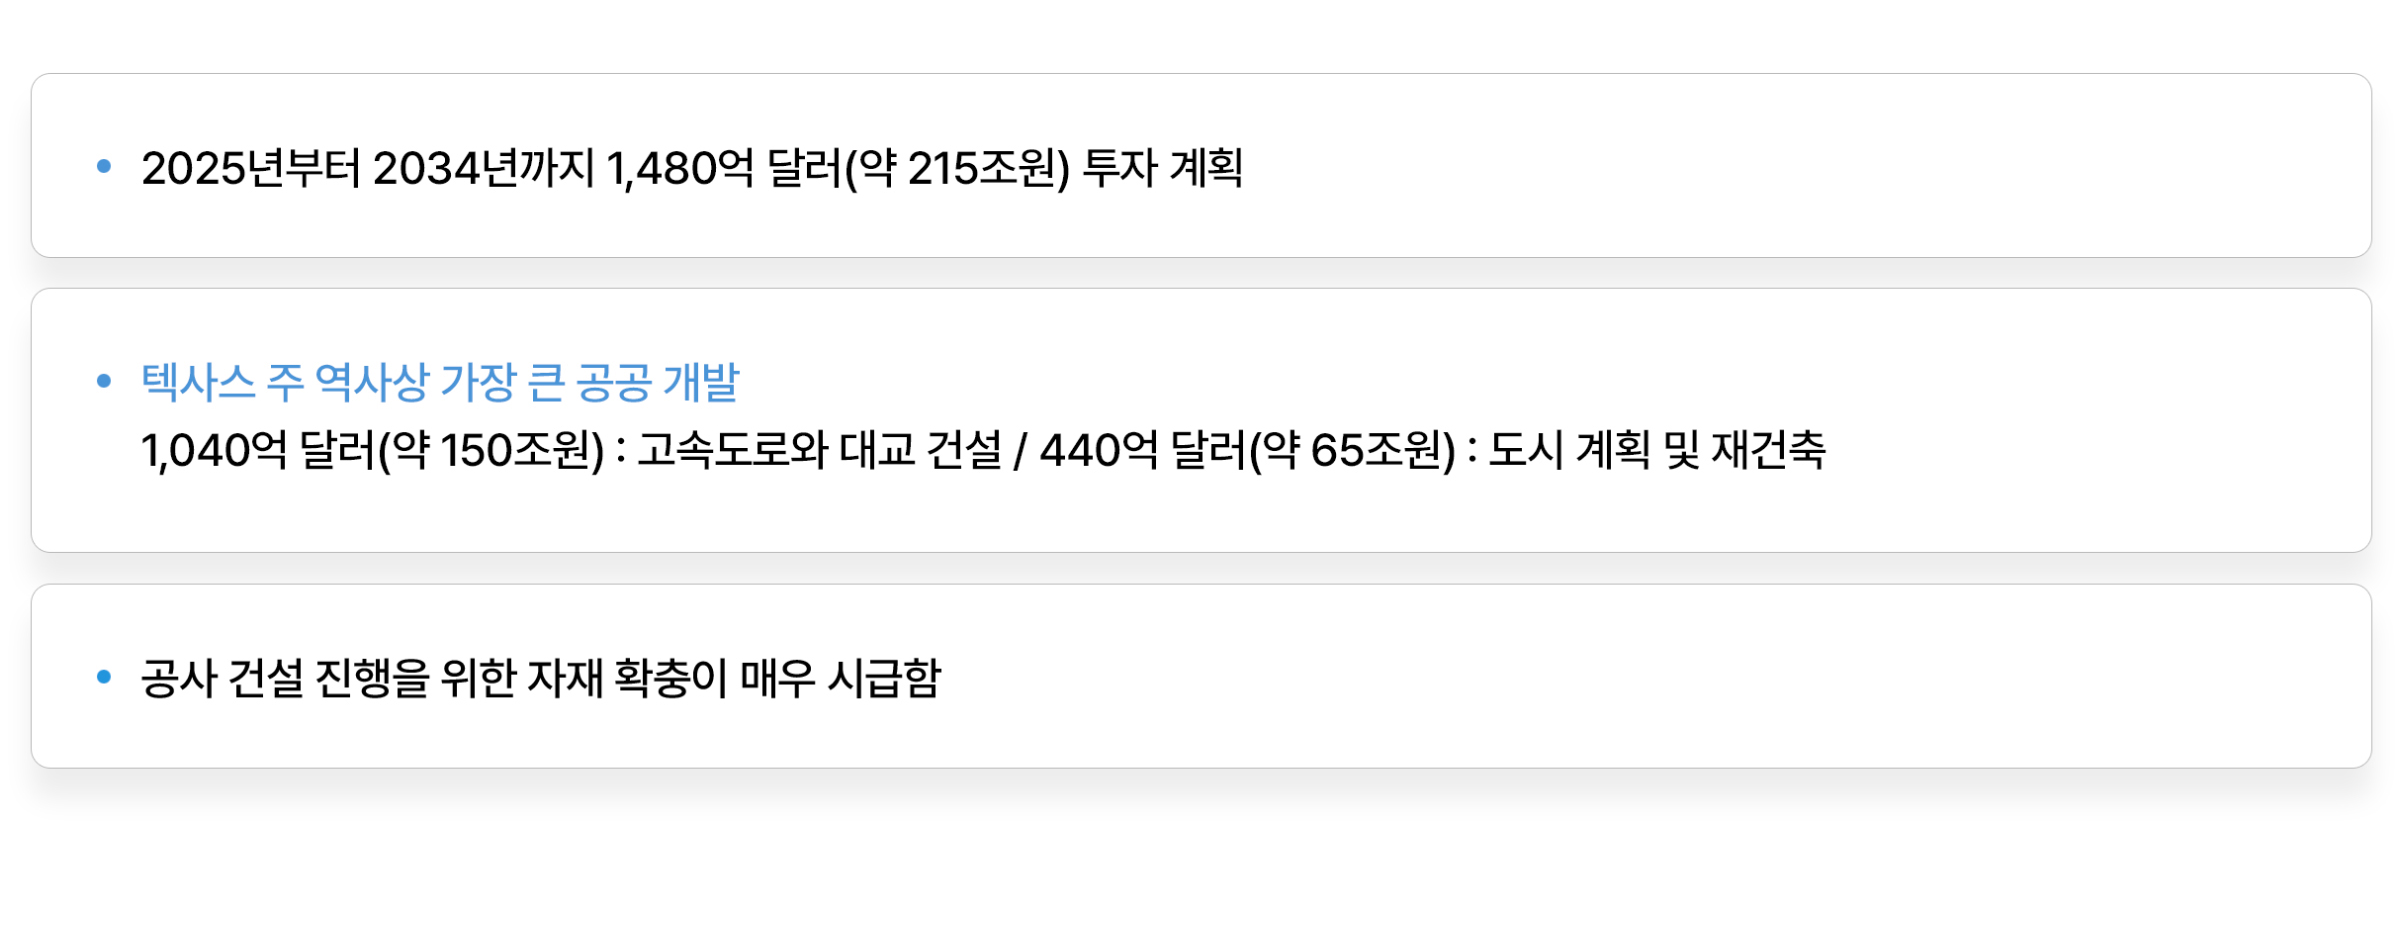Select the 440억 달러 figure
The width and height of the screenshot is (2404, 947).
click(x=1142, y=451)
